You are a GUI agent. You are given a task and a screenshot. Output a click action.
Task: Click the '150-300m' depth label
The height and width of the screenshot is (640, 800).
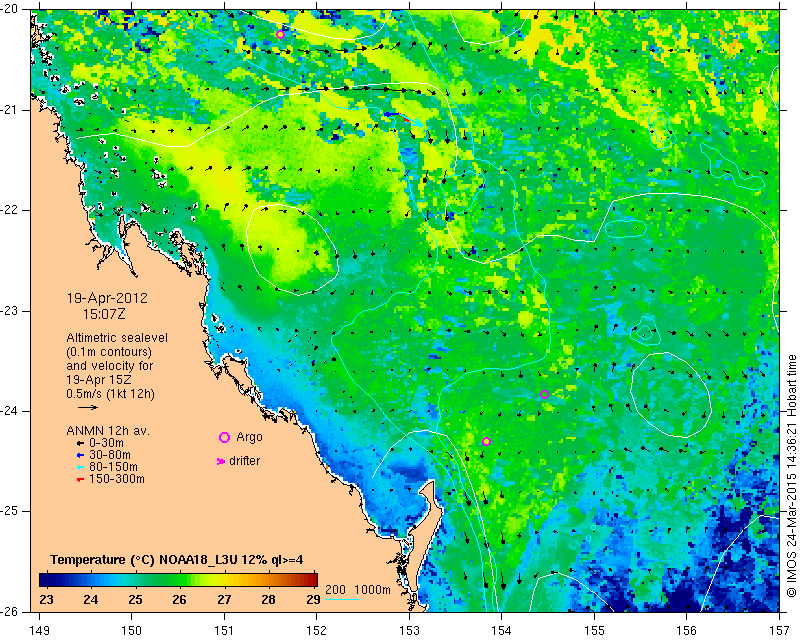pyautogui.click(x=117, y=479)
